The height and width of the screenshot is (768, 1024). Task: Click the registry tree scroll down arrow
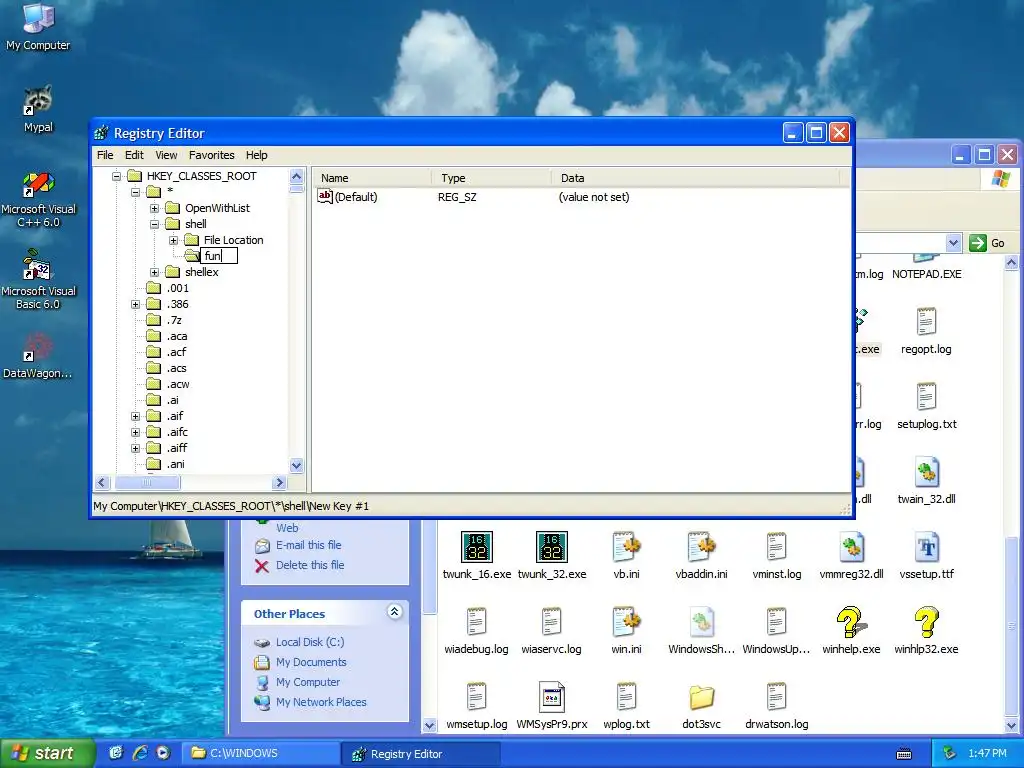(x=296, y=466)
